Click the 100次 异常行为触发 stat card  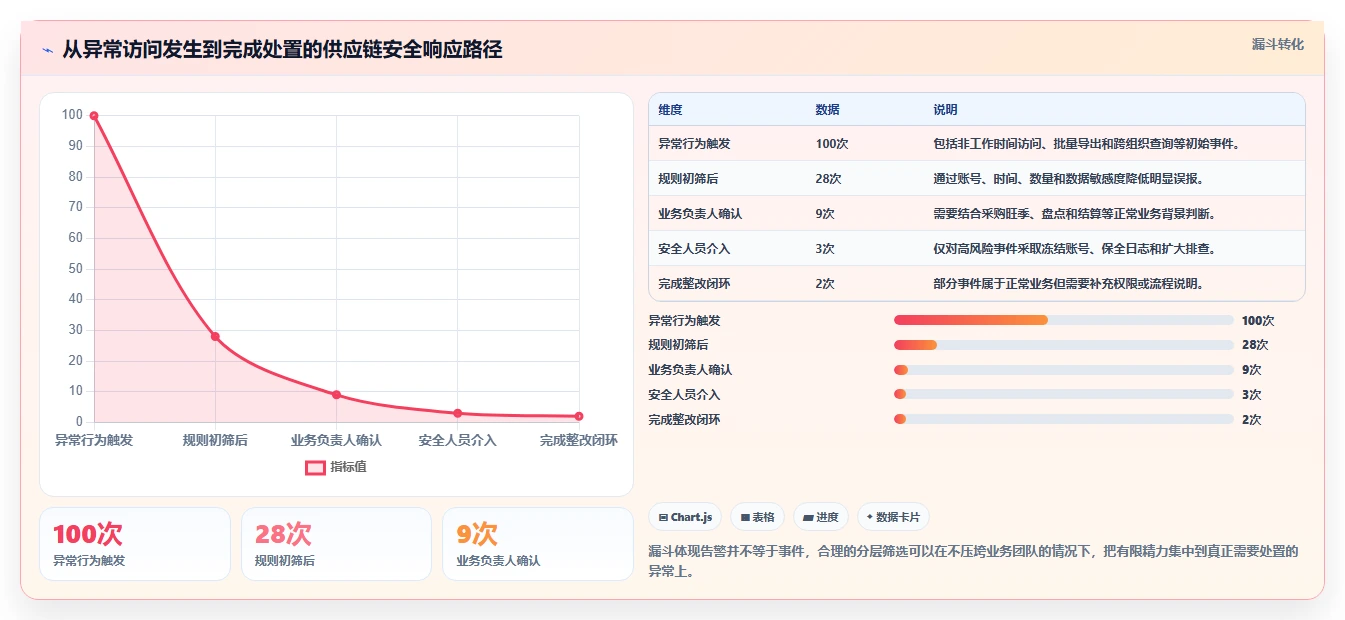[x=135, y=544]
